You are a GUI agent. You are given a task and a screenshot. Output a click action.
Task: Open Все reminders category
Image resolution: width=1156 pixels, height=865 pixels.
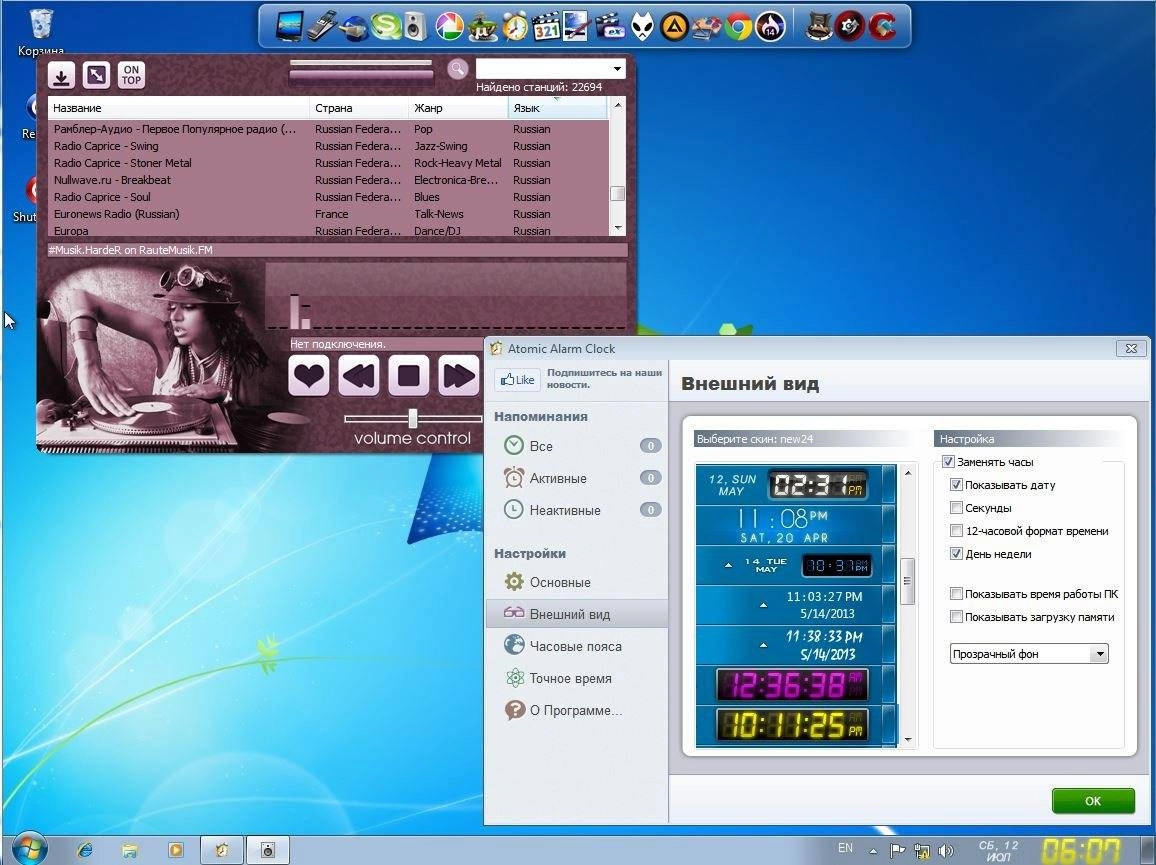click(x=577, y=446)
